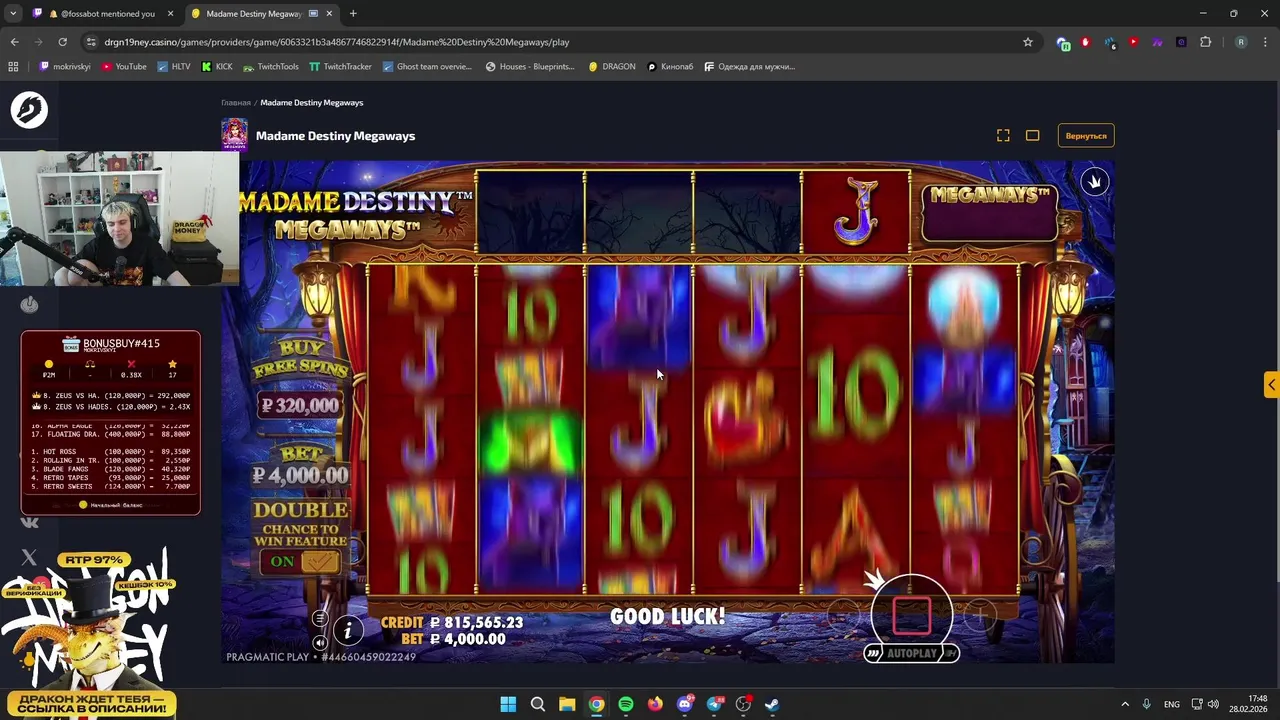Expand the orange side panel arrow
Screen dimensions: 1280x720
1271,384
